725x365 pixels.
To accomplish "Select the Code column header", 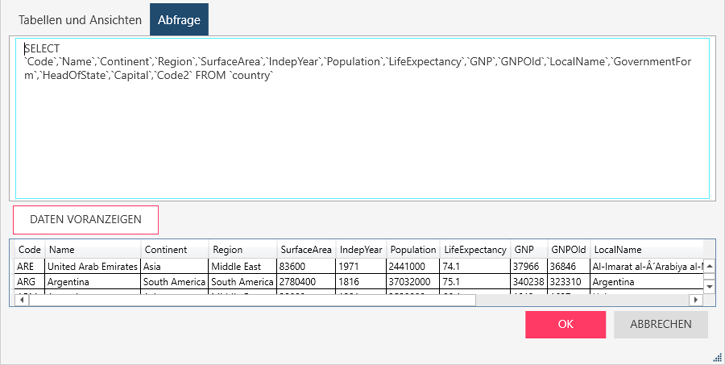I will (30, 250).
